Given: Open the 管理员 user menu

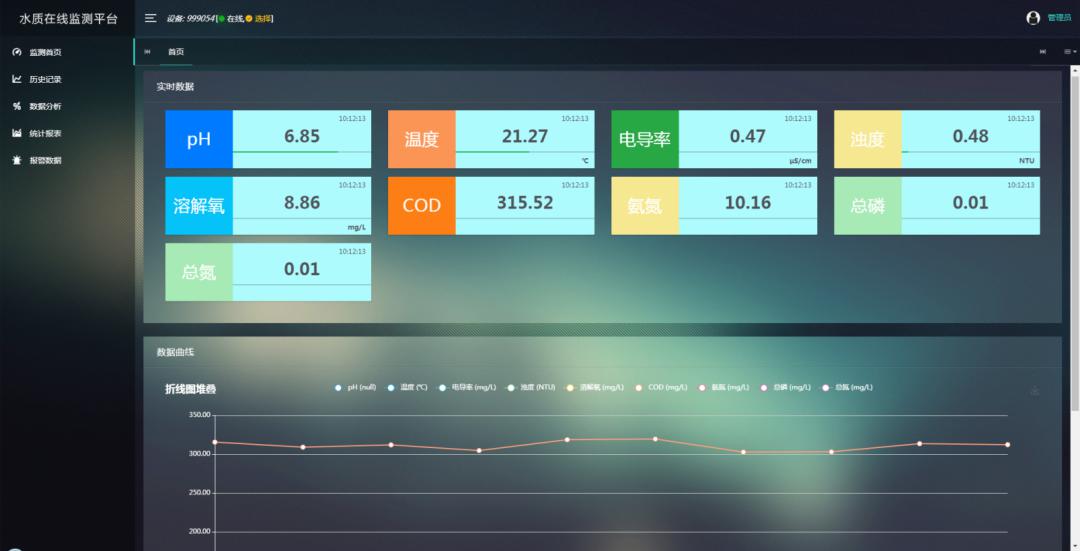Looking at the screenshot, I should point(1059,18).
